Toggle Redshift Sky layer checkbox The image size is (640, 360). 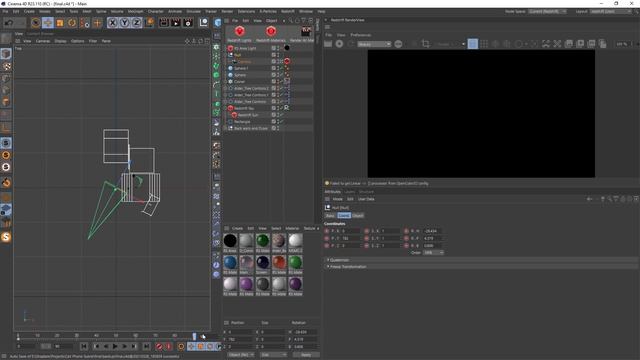(x=274, y=108)
